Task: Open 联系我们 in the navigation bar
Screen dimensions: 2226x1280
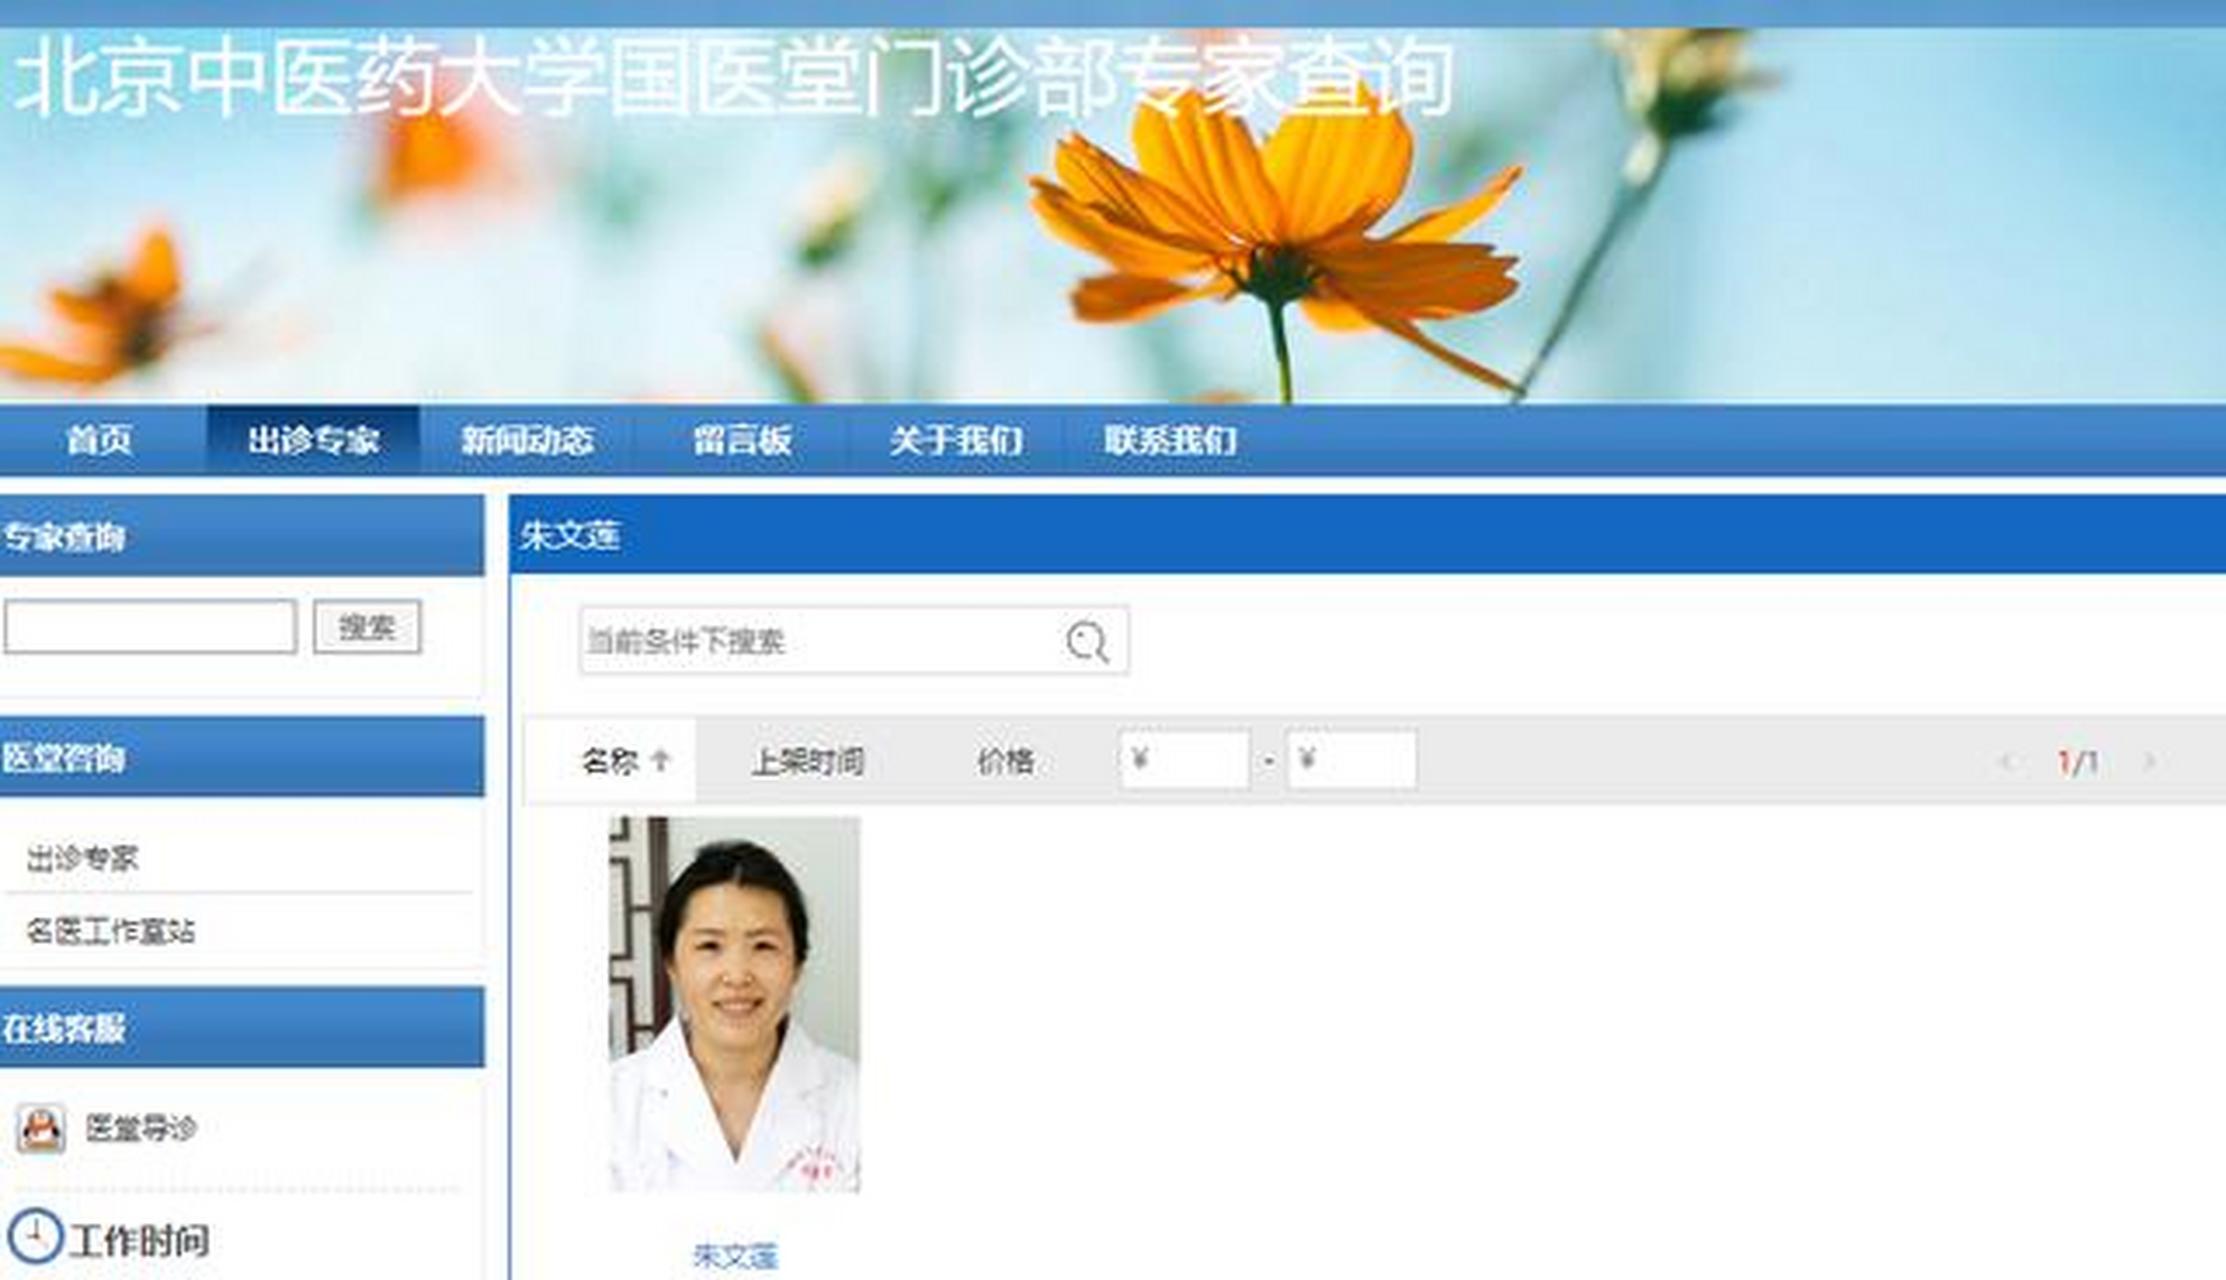Action: (1170, 440)
